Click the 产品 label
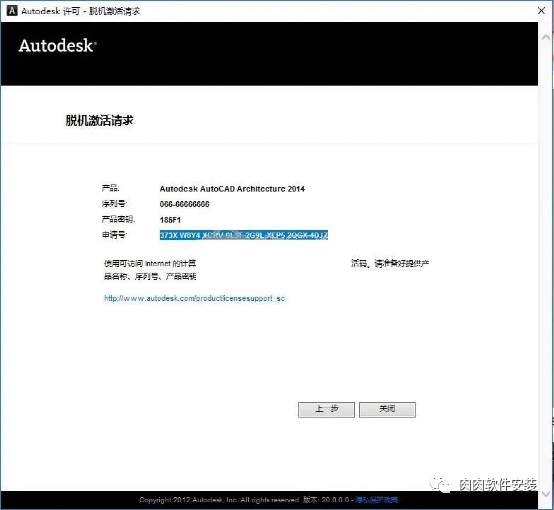Screen dimensions: 554x510 tap(111, 188)
